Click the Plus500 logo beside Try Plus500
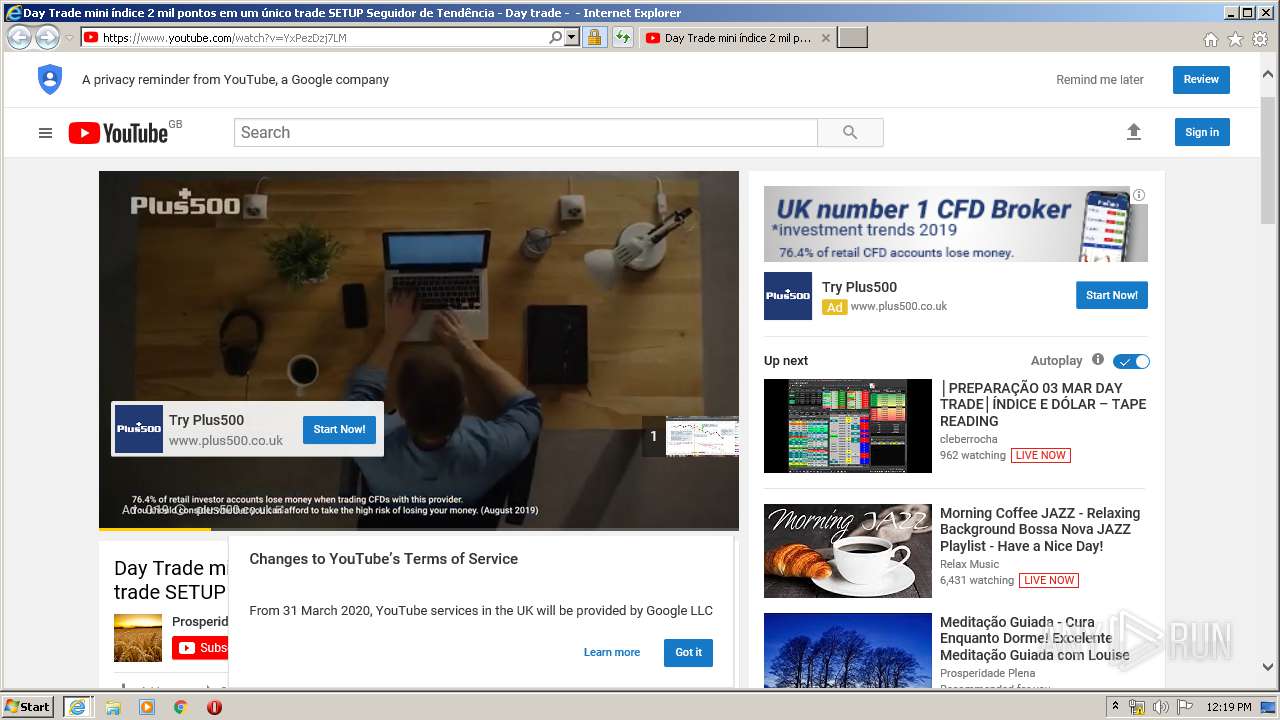The image size is (1280, 720). (788, 296)
